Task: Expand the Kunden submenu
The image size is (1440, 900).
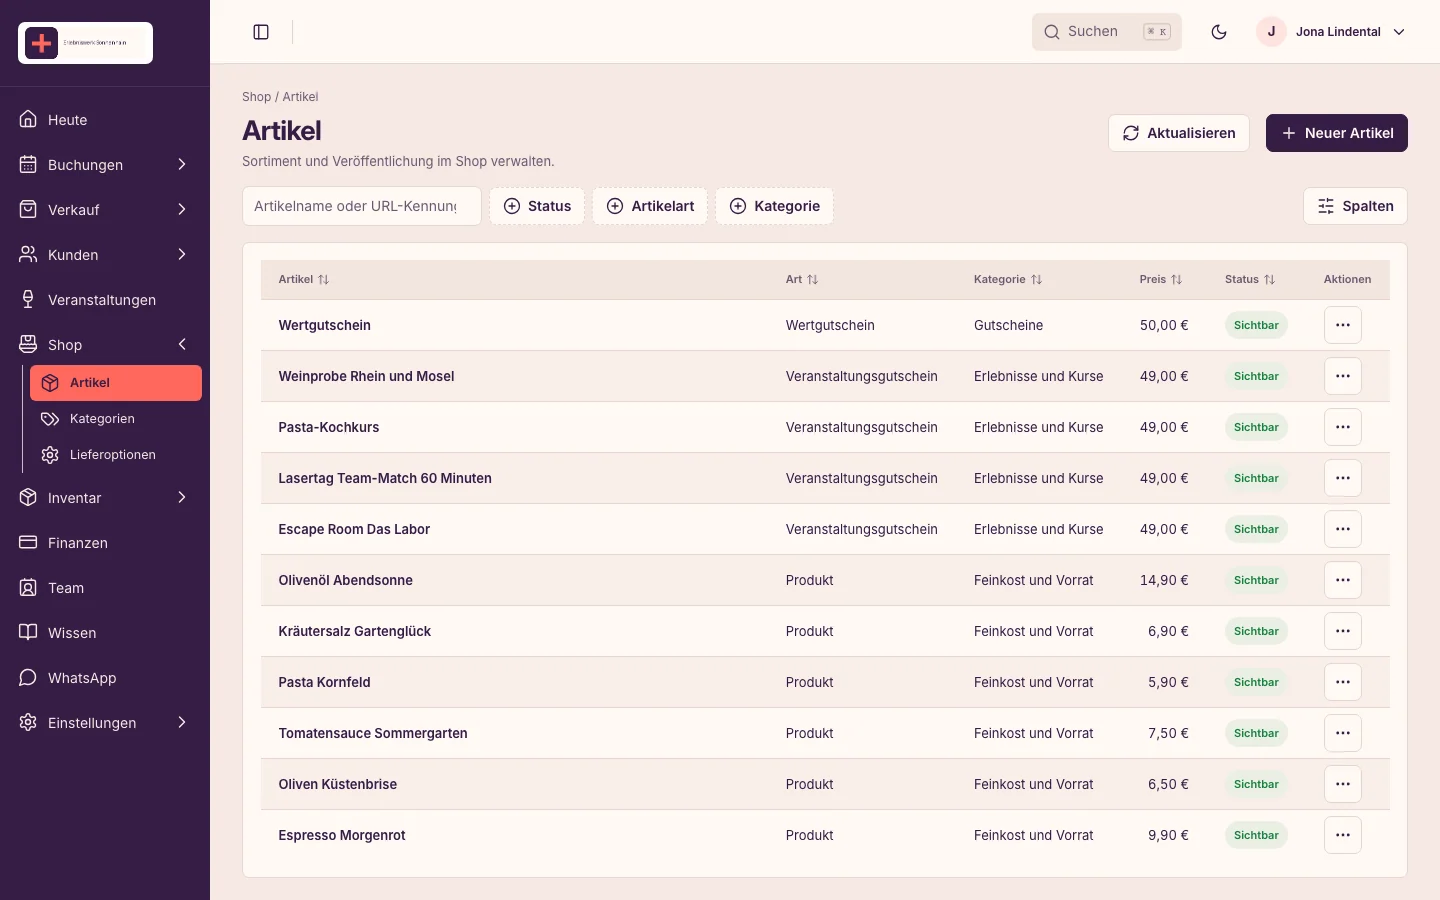Action: click(105, 255)
